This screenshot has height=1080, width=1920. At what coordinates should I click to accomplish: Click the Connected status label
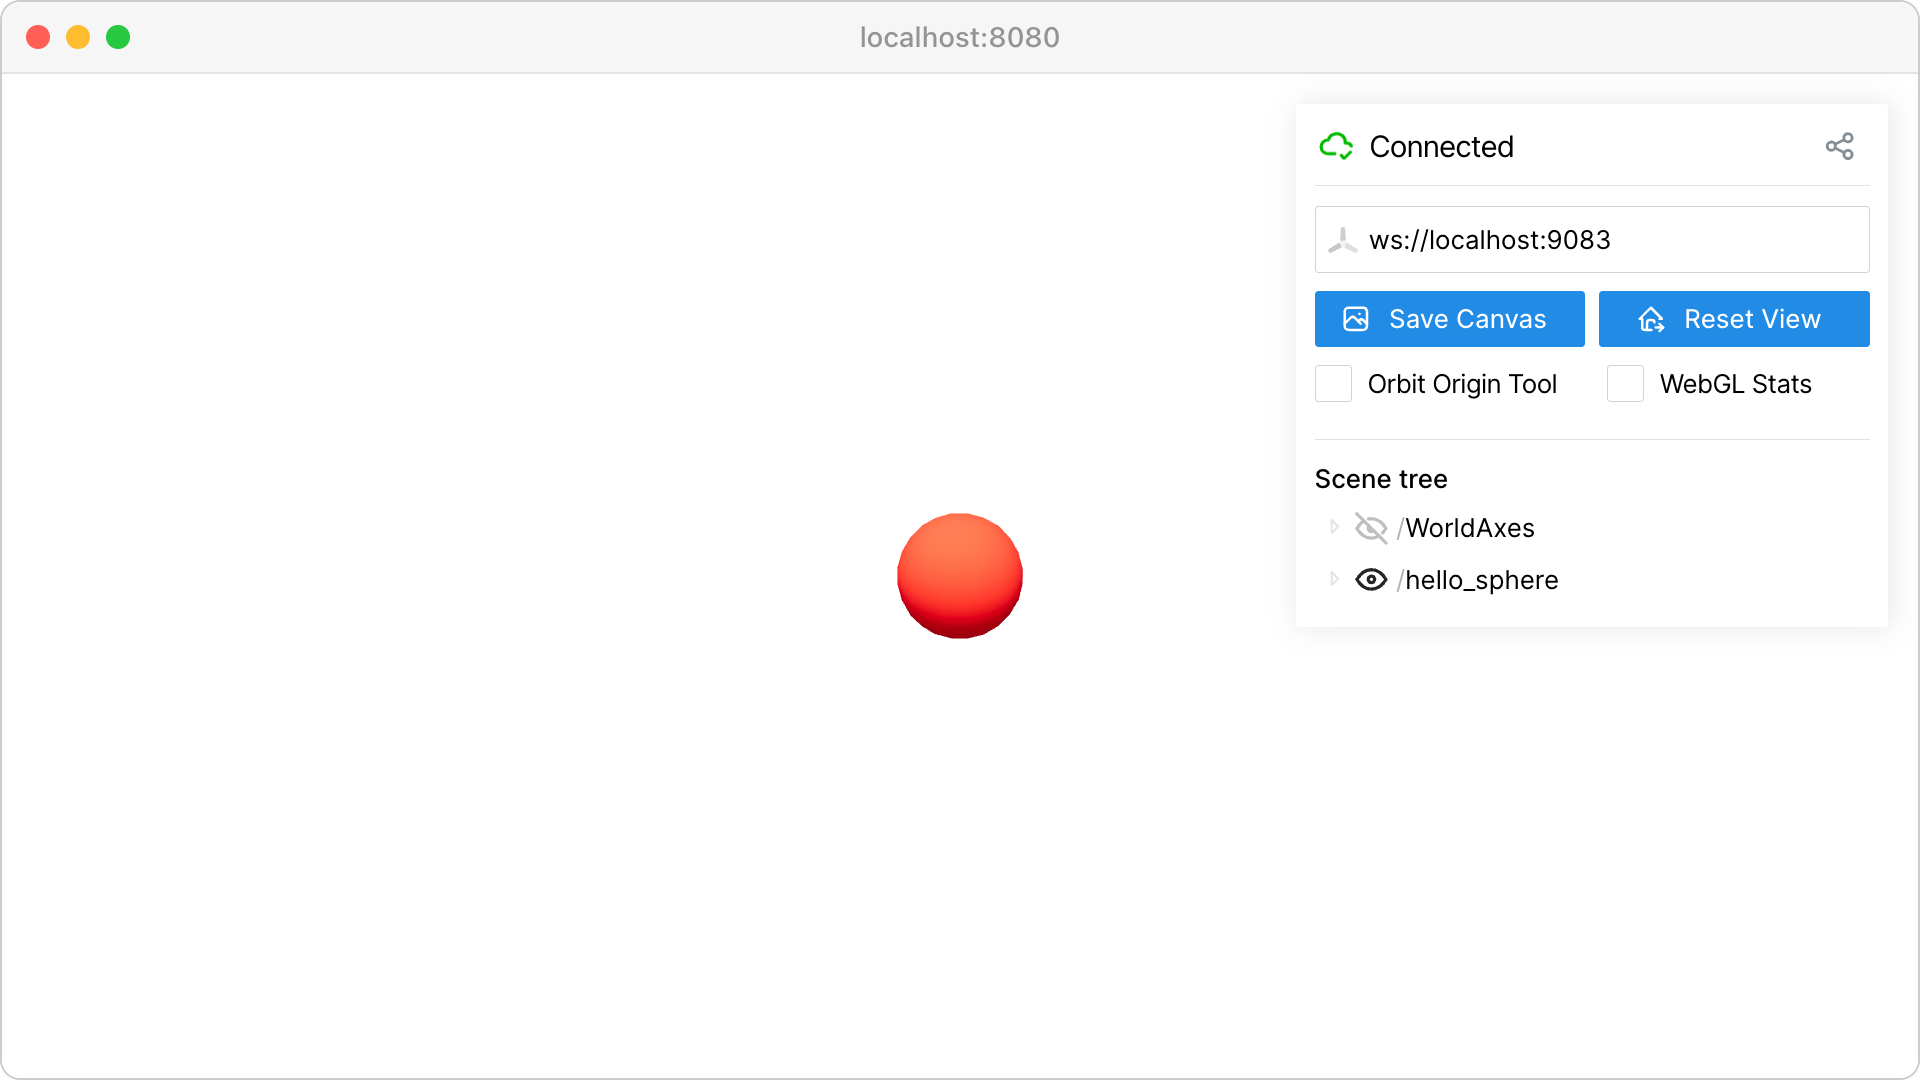point(1441,147)
